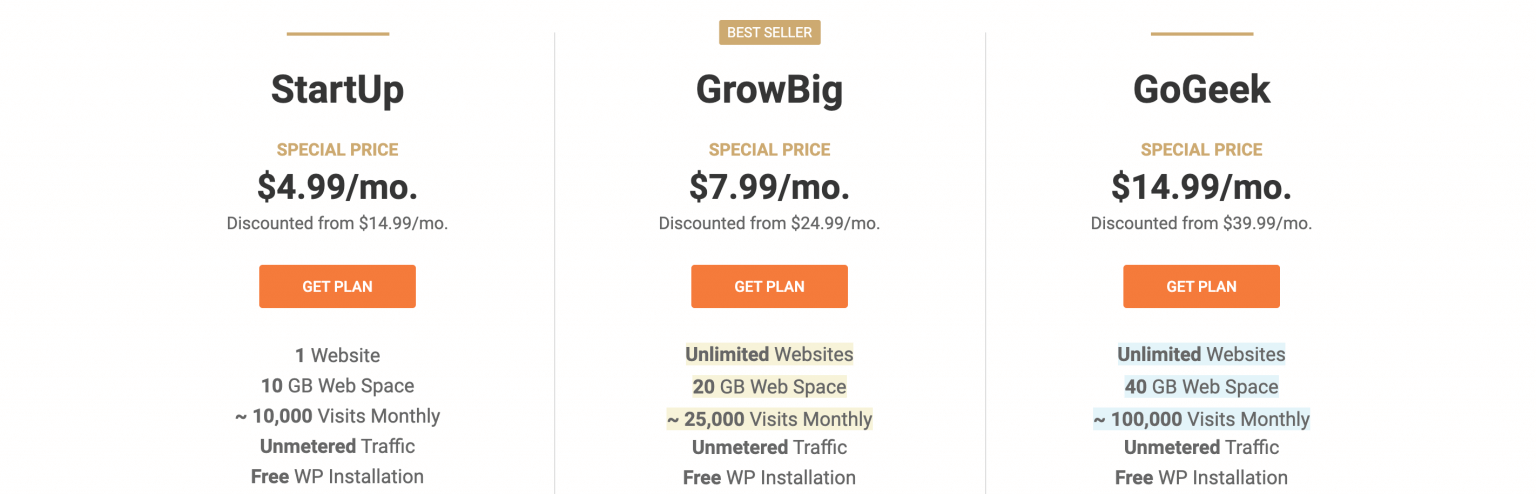Click GET PLAN button under GoGeek
Screen dimensions: 1536x494
pyautogui.click(x=1201, y=286)
